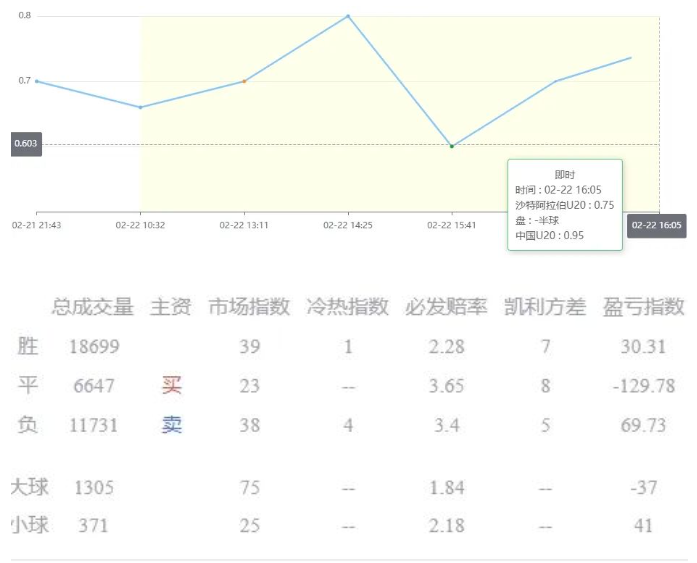Select the 胜 row label

(x=29, y=347)
